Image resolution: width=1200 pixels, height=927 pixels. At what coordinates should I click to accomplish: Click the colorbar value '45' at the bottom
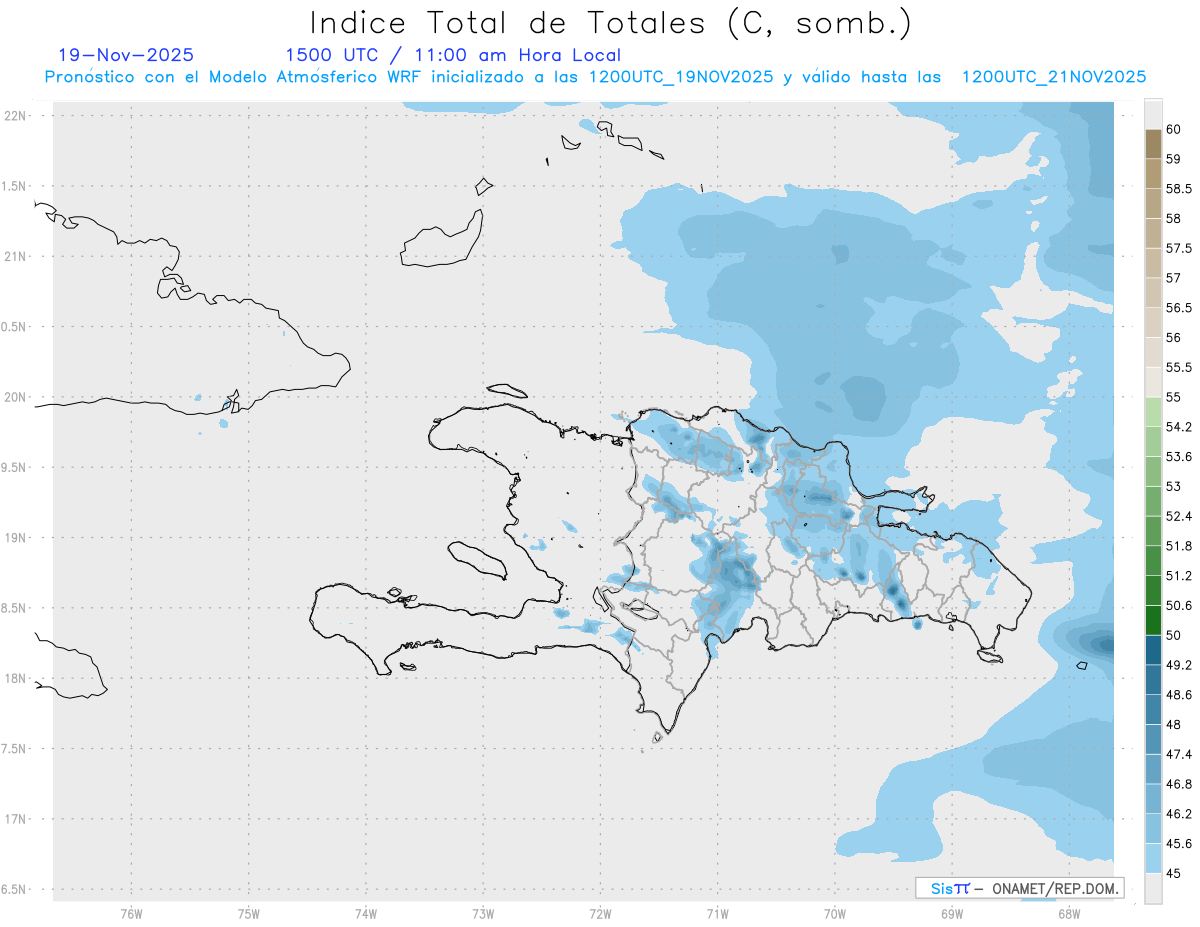click(1174, 874)
